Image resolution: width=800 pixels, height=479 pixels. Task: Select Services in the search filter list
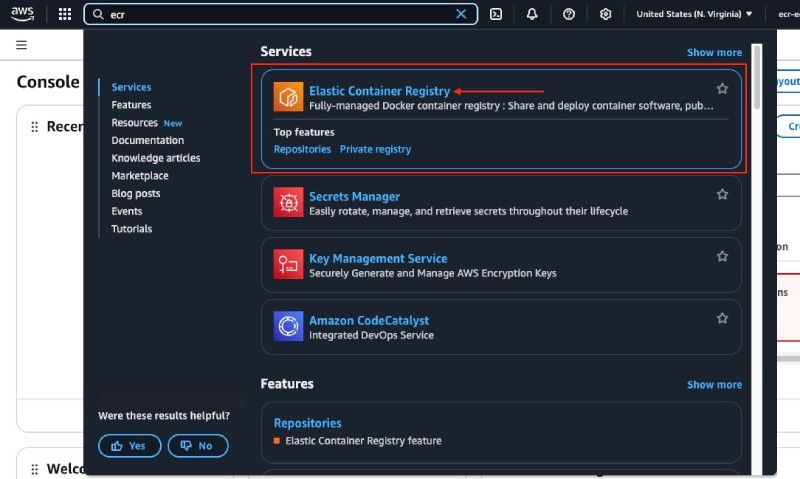(131, 87)
